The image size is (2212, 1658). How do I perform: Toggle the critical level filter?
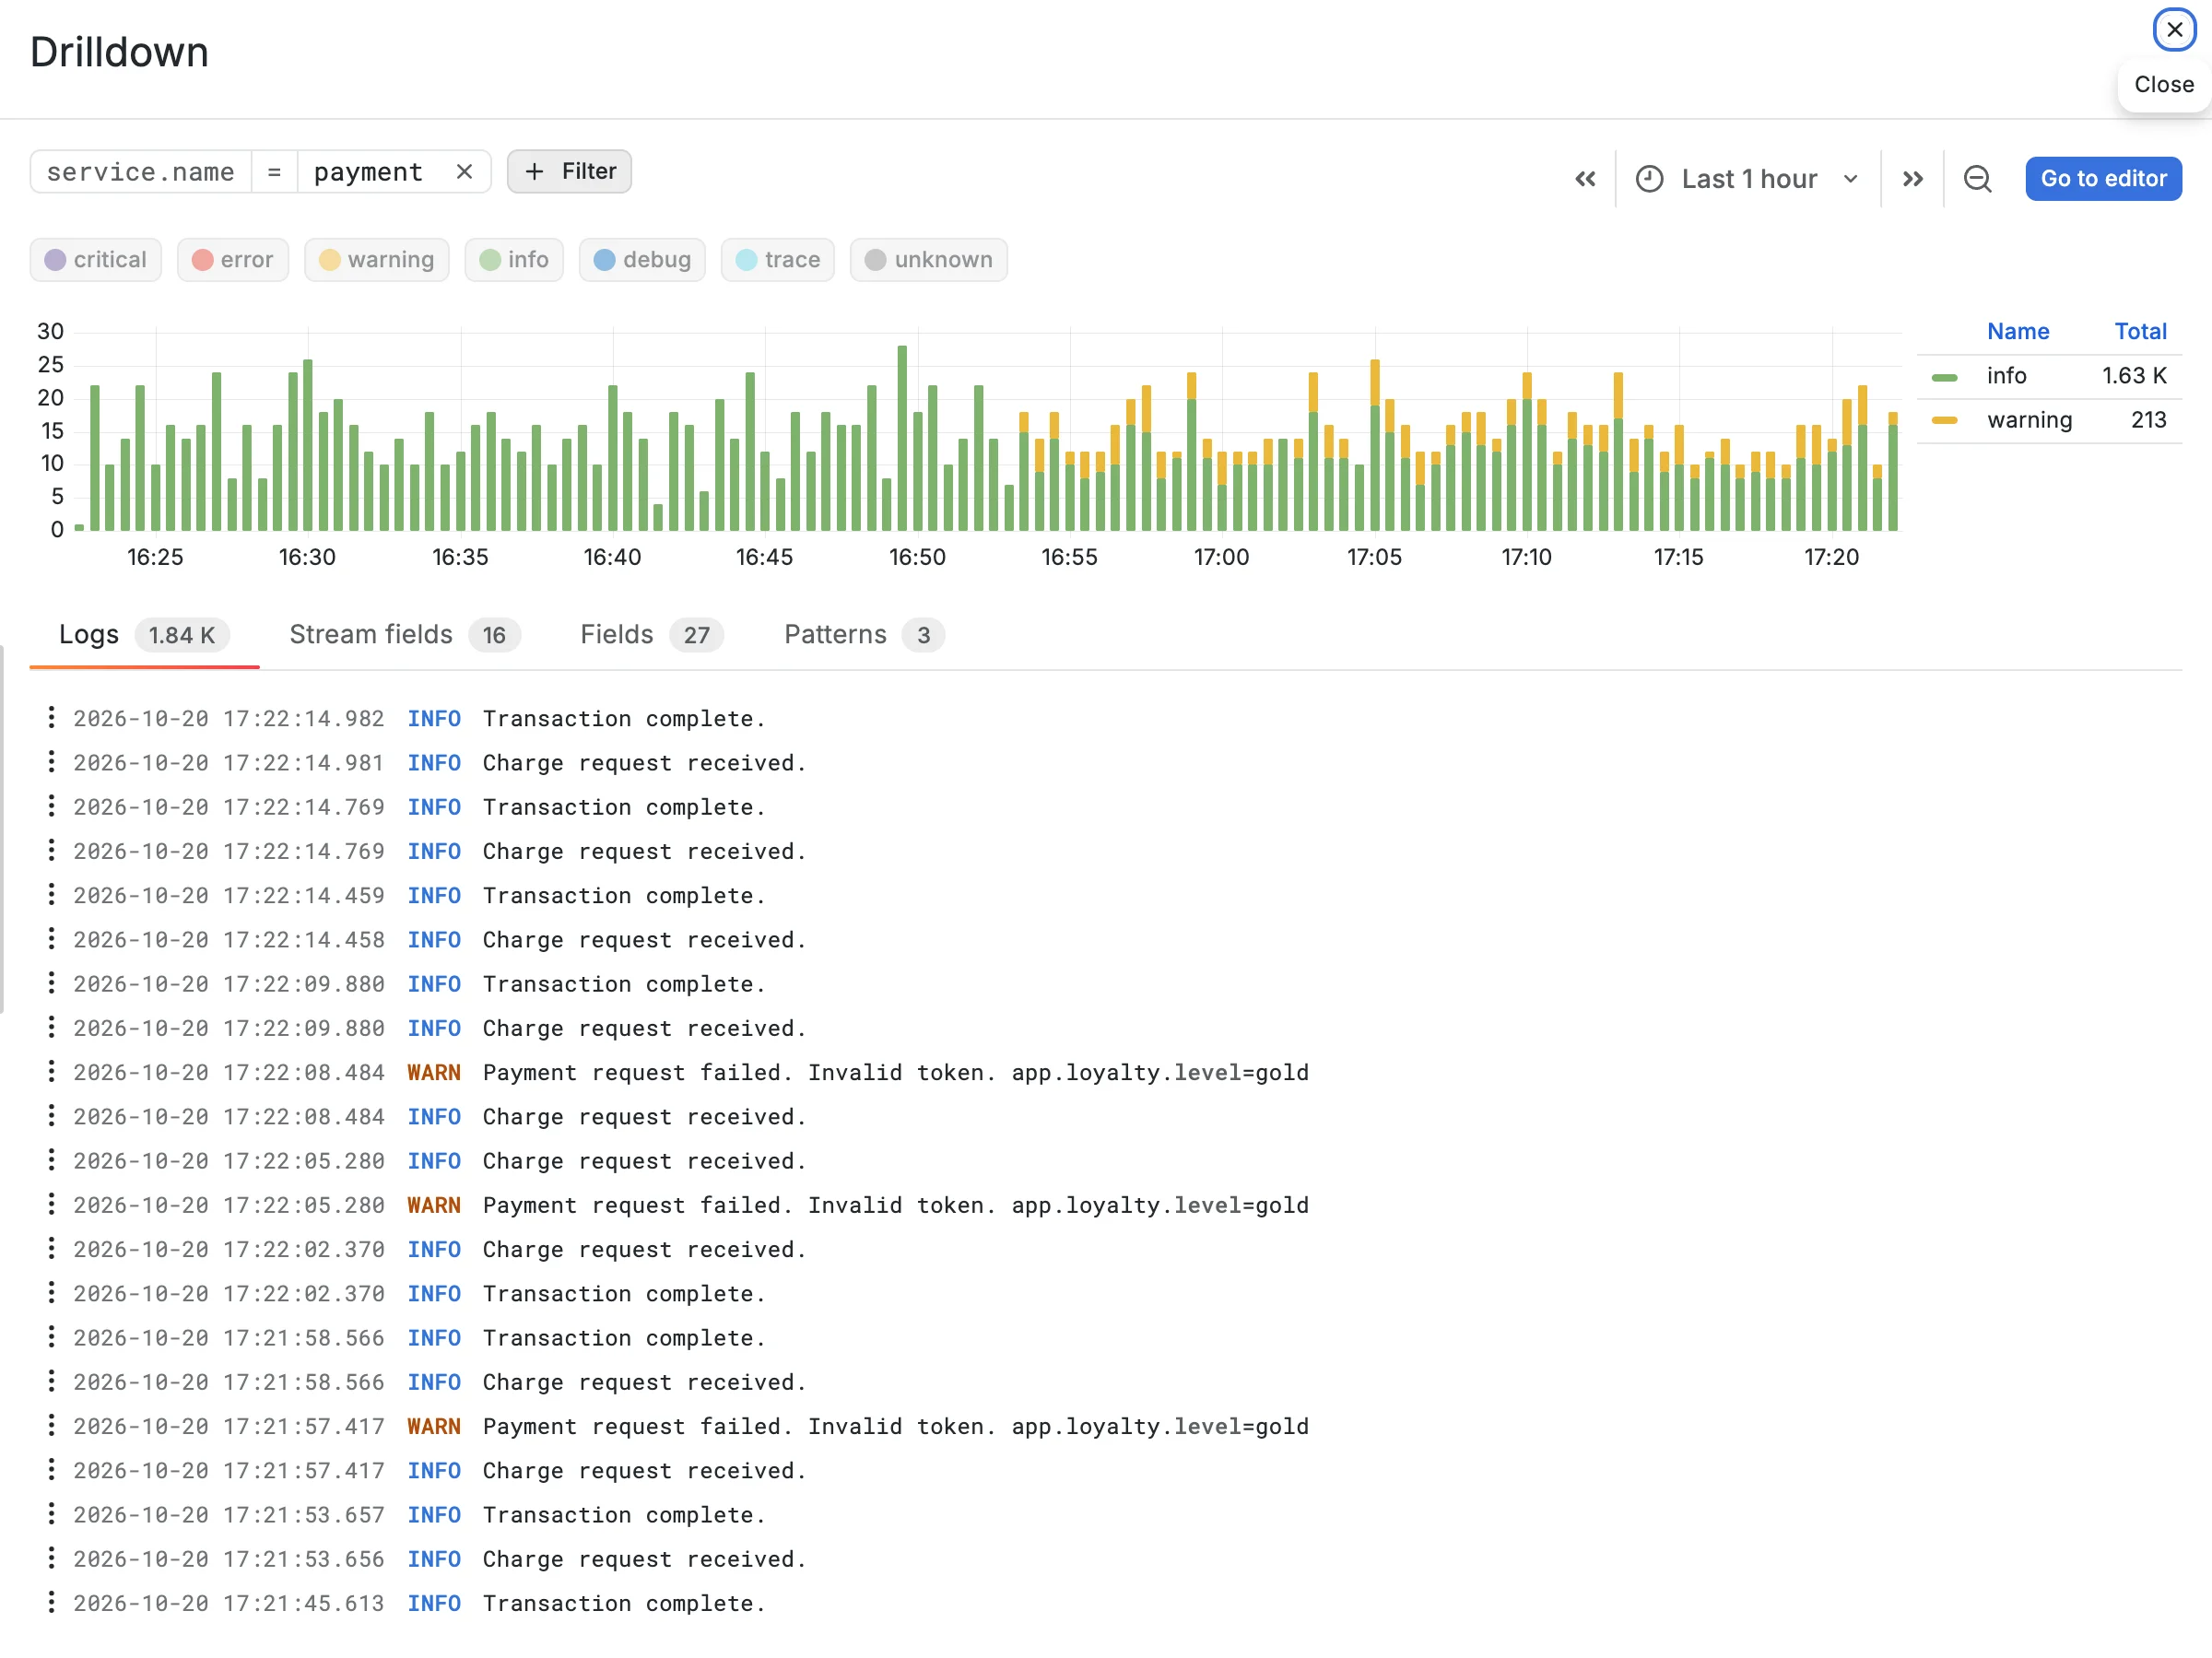96,260
